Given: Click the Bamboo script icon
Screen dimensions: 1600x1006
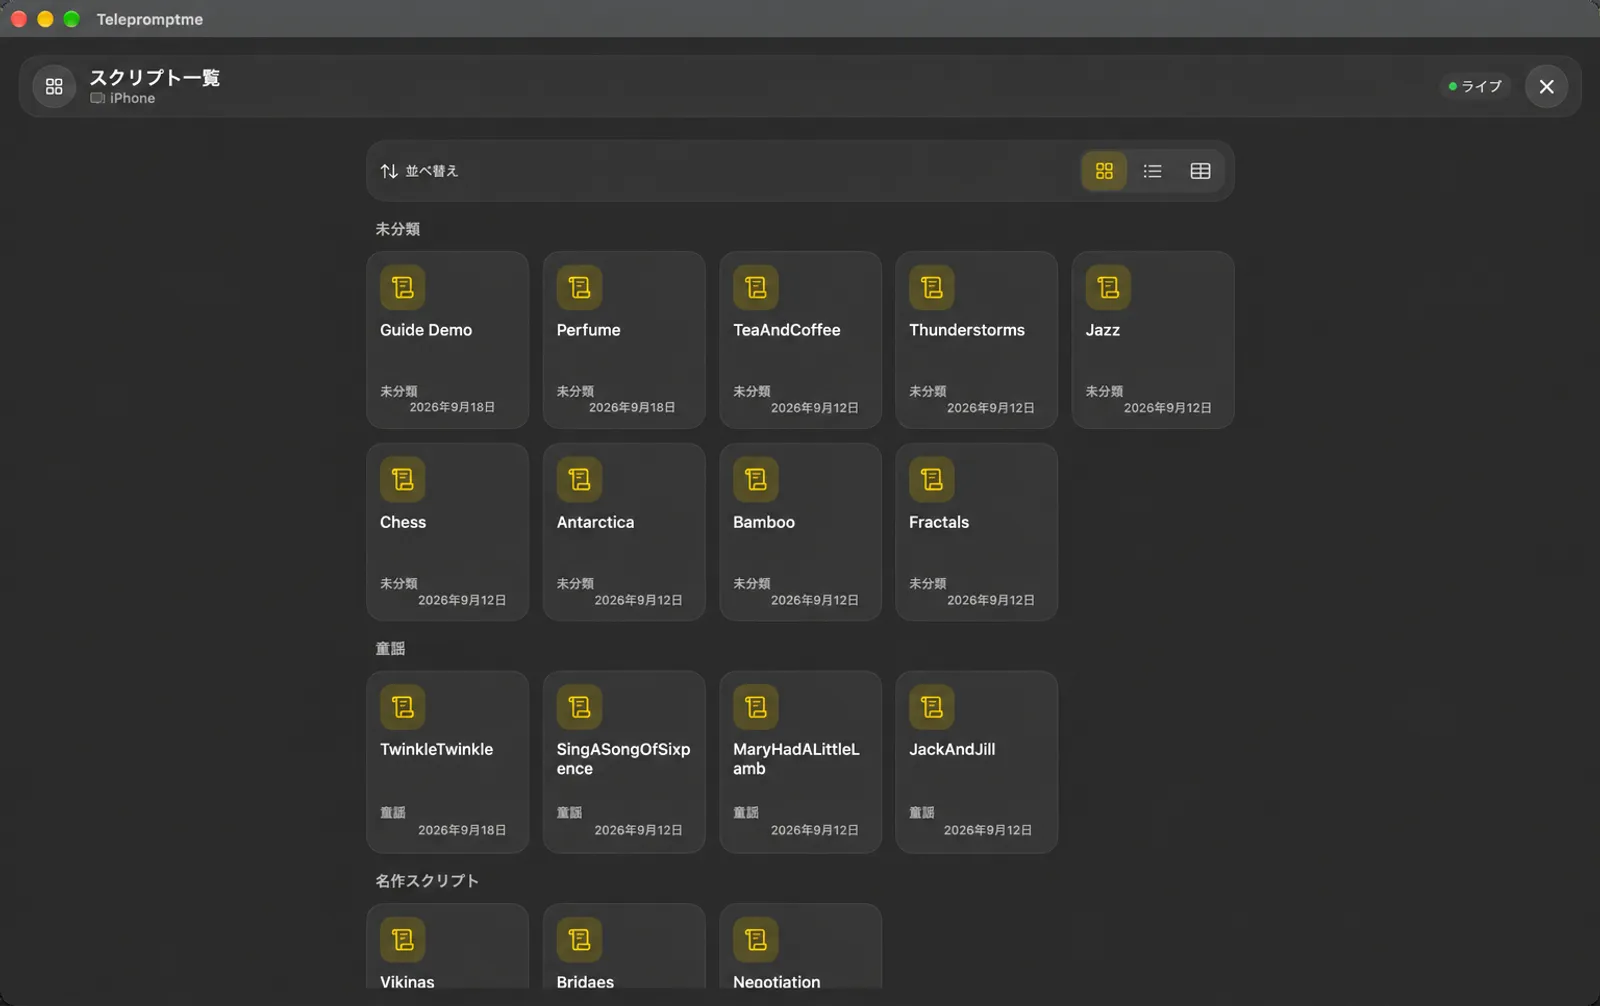Looking at the screenshot, I should (756, 480).
